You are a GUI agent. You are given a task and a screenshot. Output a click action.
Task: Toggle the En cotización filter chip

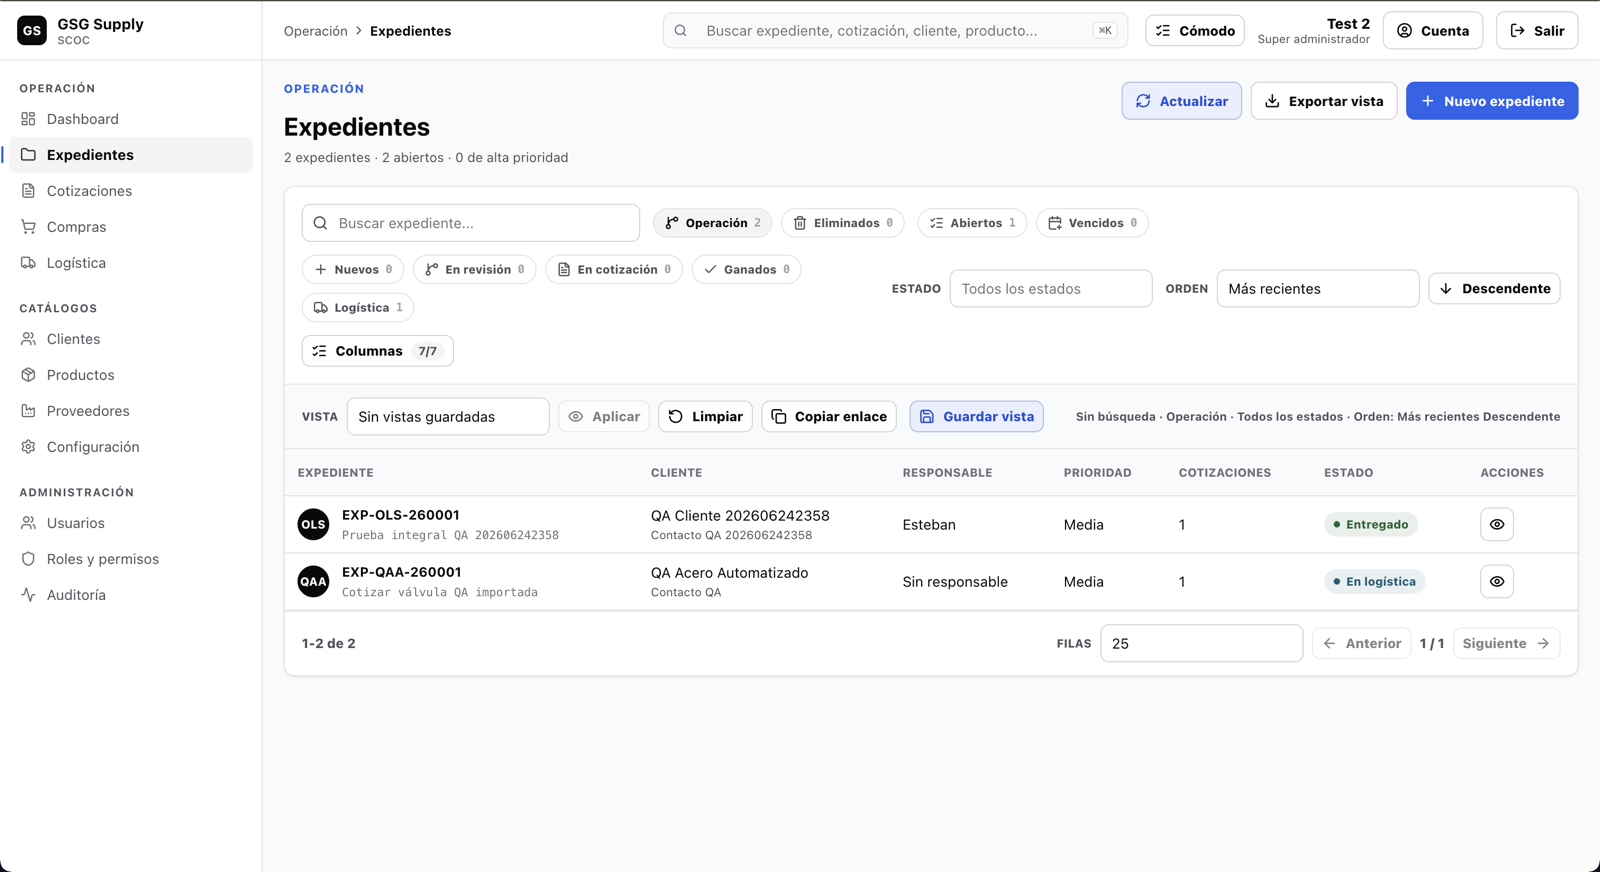[614, 269]
